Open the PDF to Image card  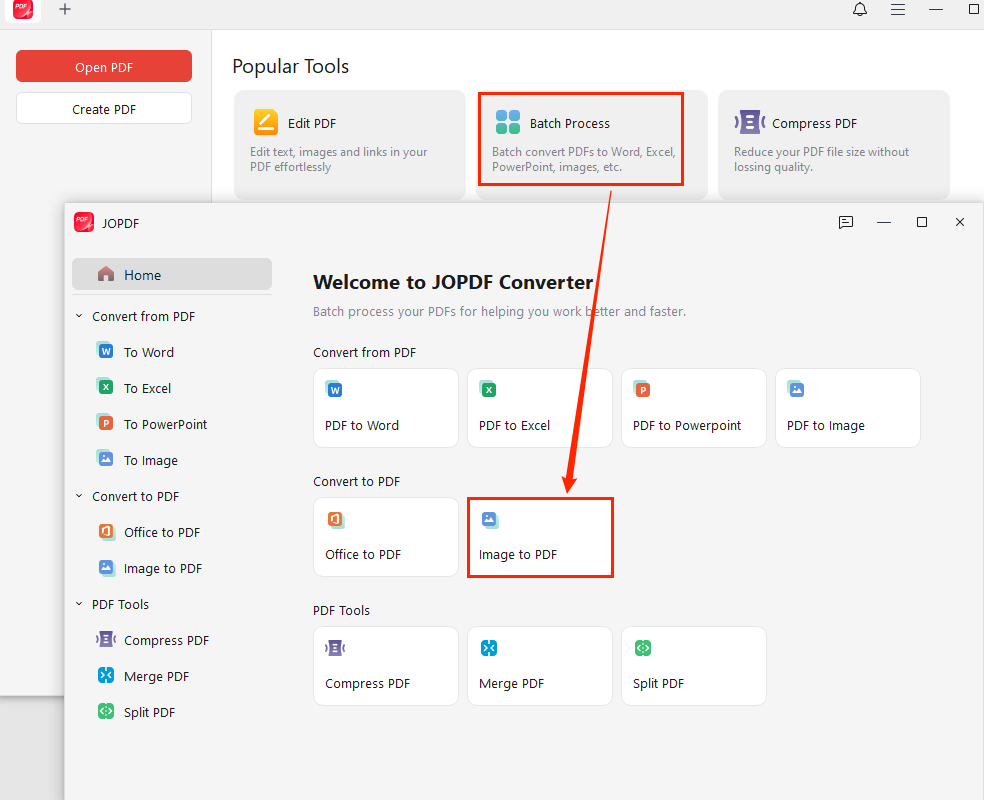848,408
